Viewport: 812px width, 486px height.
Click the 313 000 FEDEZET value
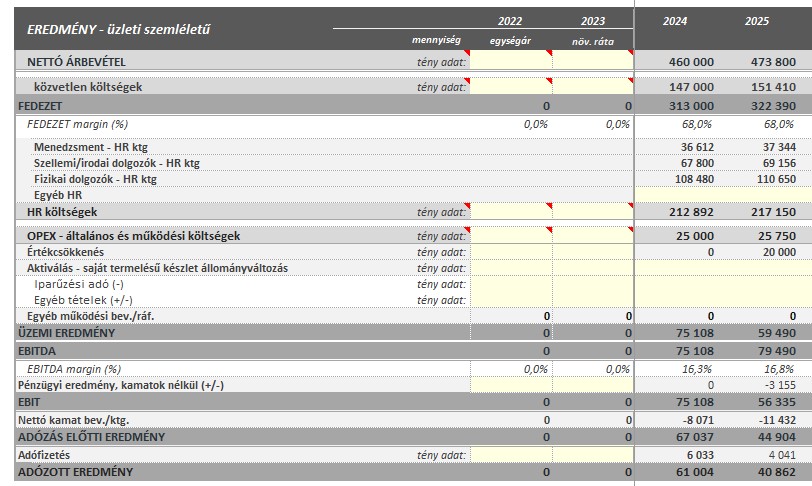691,106
